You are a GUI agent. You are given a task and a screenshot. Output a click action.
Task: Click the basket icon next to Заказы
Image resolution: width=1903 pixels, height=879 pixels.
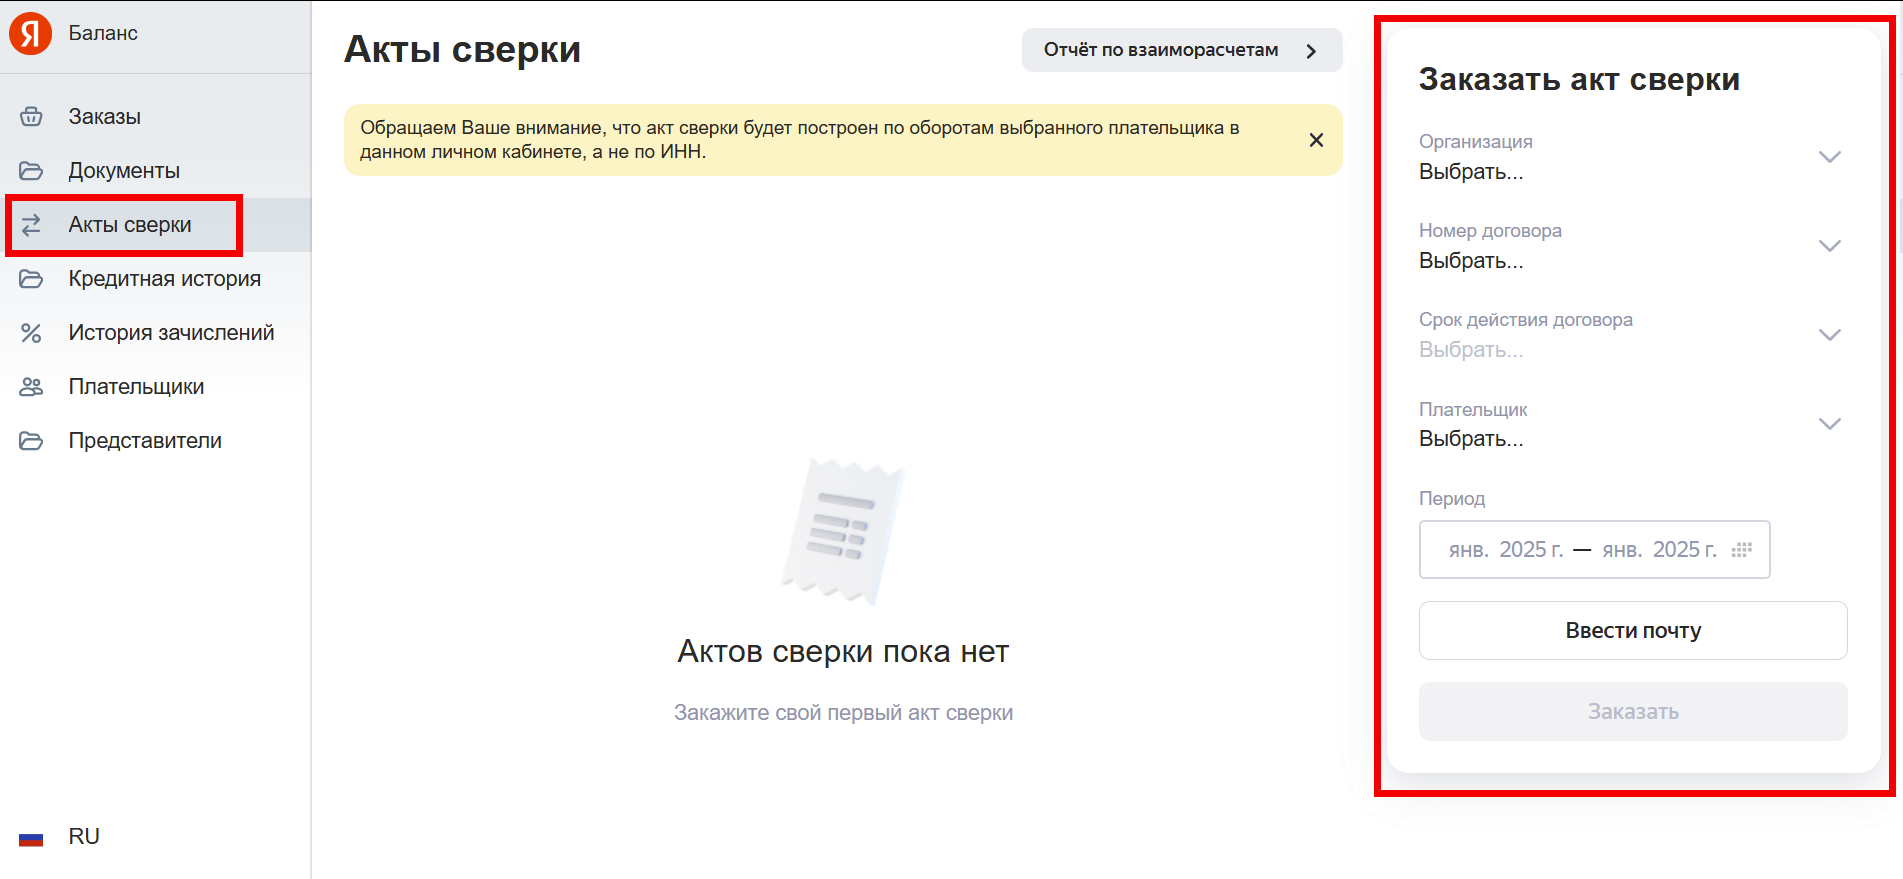pos(31,117)
